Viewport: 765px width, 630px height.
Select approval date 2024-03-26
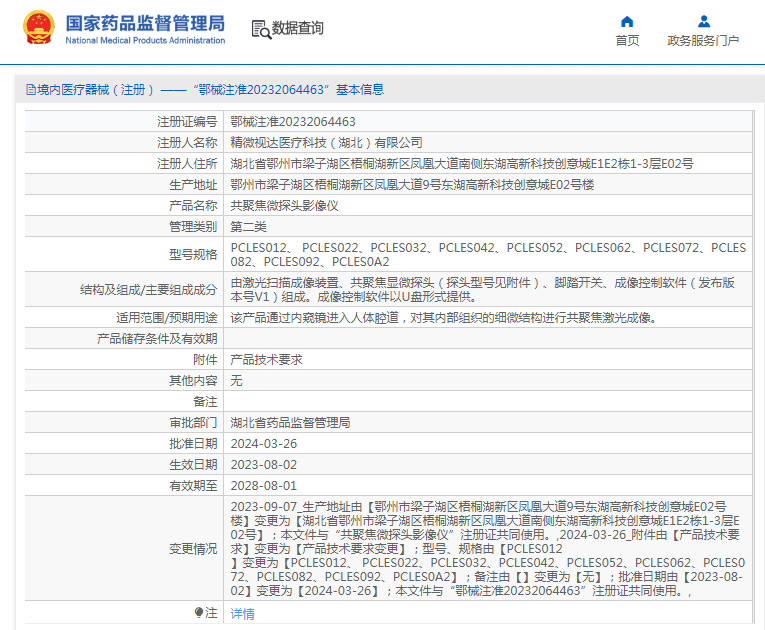263,443
